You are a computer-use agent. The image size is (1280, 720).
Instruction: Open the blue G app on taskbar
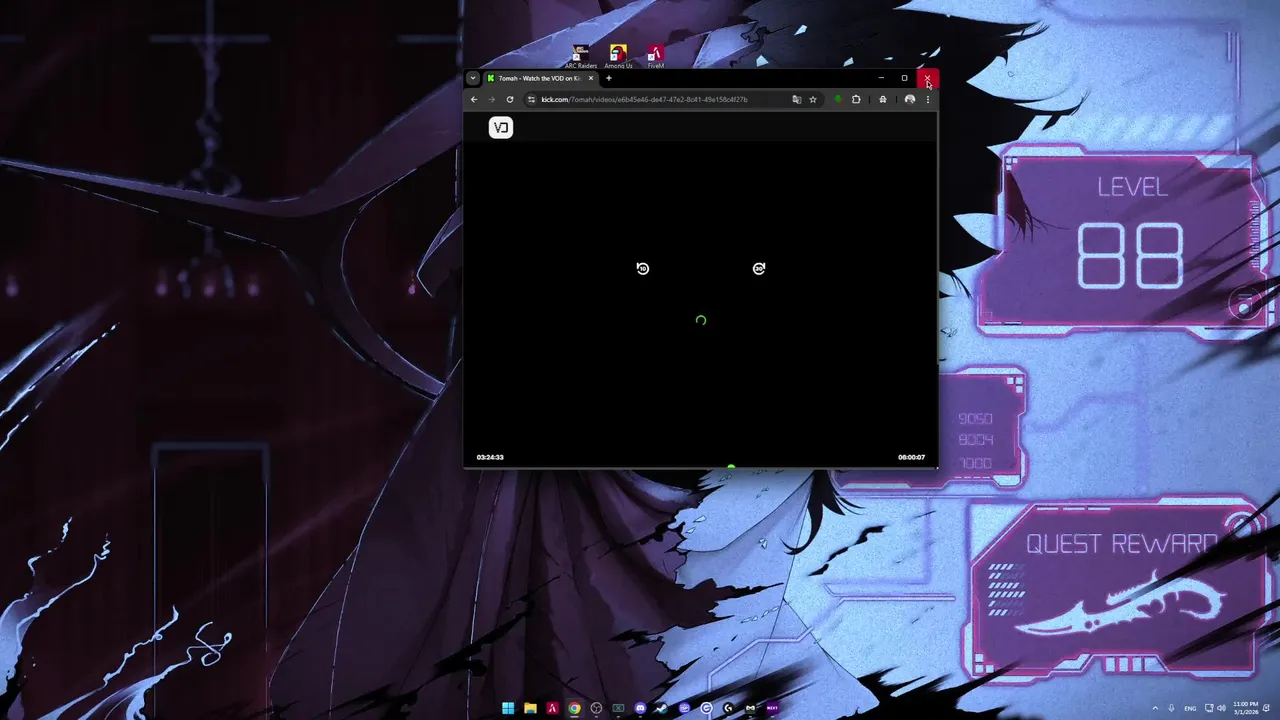706,708
